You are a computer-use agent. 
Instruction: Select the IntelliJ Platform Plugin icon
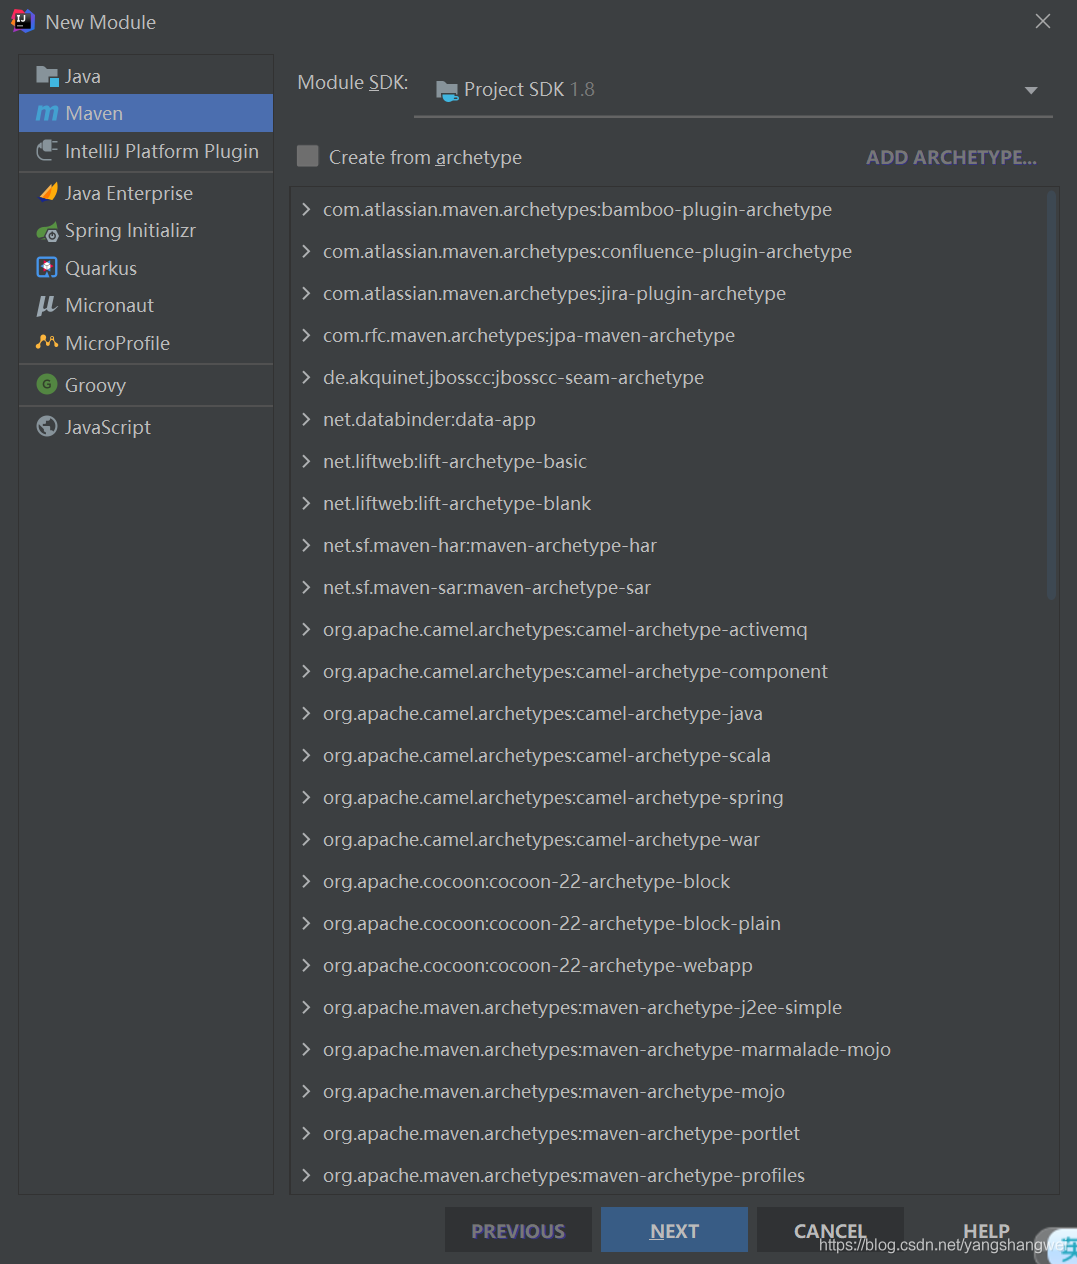[x=47, y=151]
